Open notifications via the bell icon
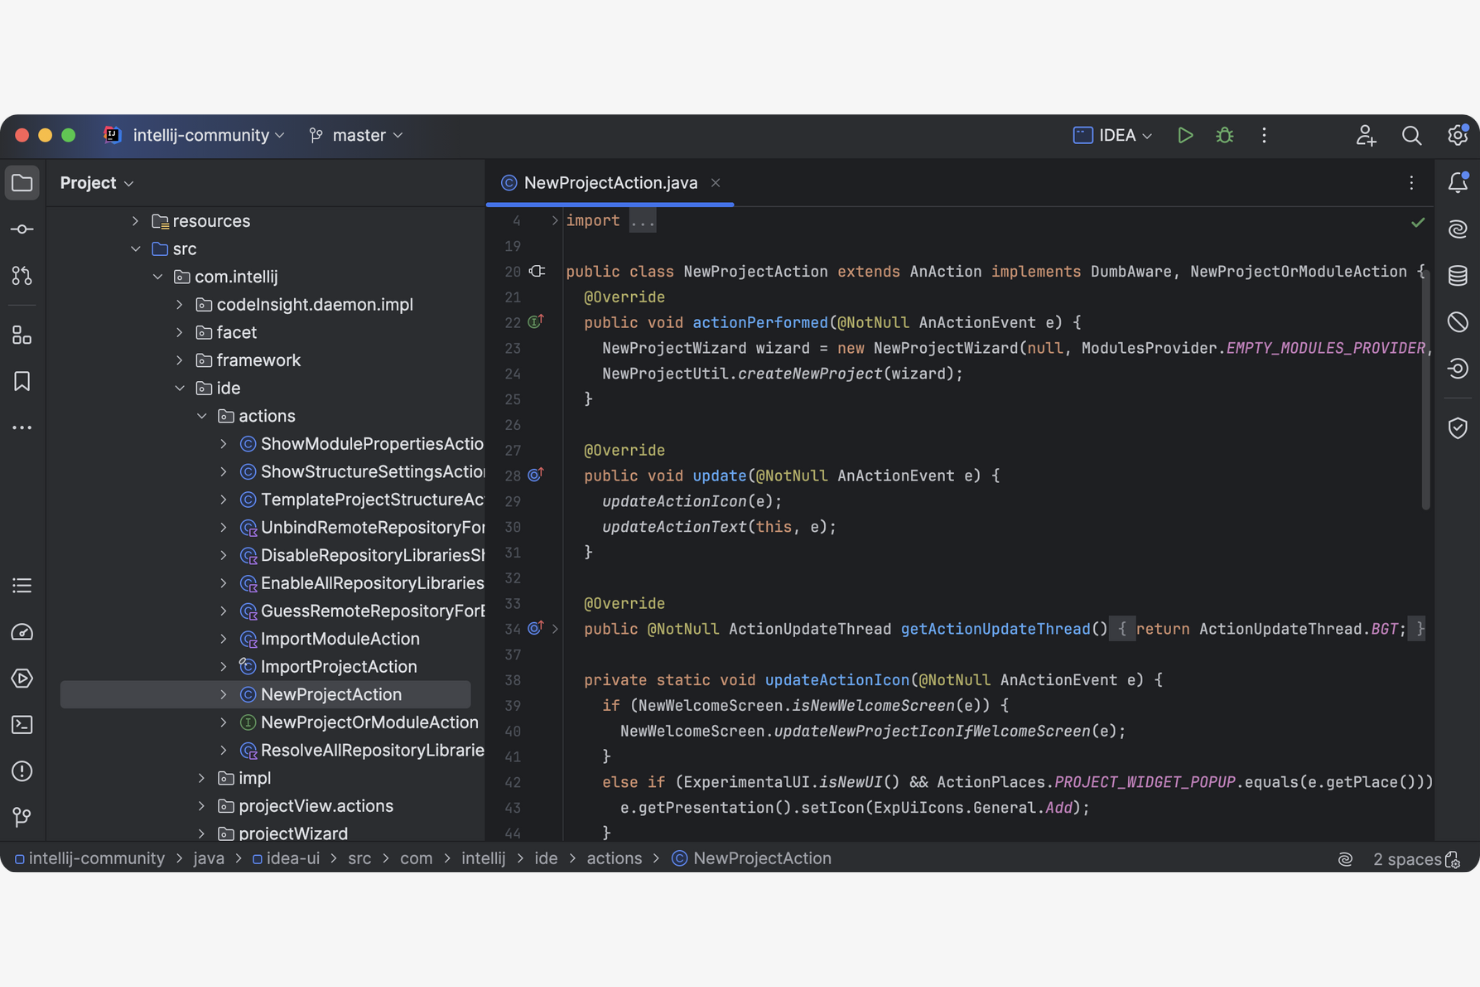This screenshot has width=1480, height=987. 1457,182
